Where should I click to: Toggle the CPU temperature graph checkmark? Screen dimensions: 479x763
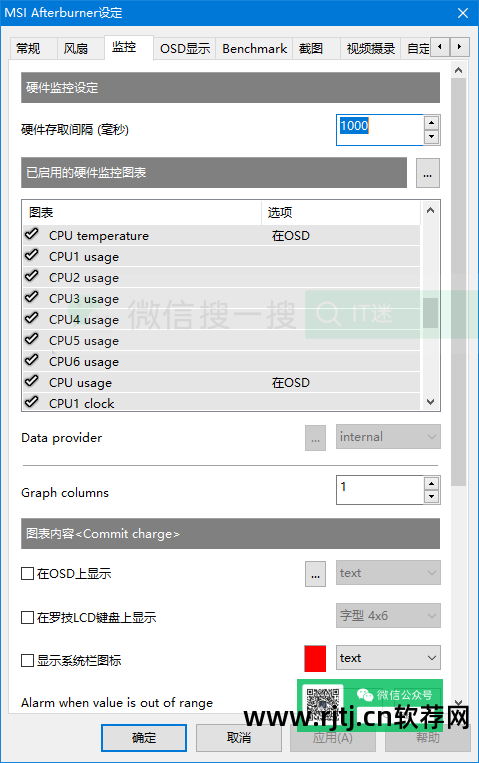32,234
